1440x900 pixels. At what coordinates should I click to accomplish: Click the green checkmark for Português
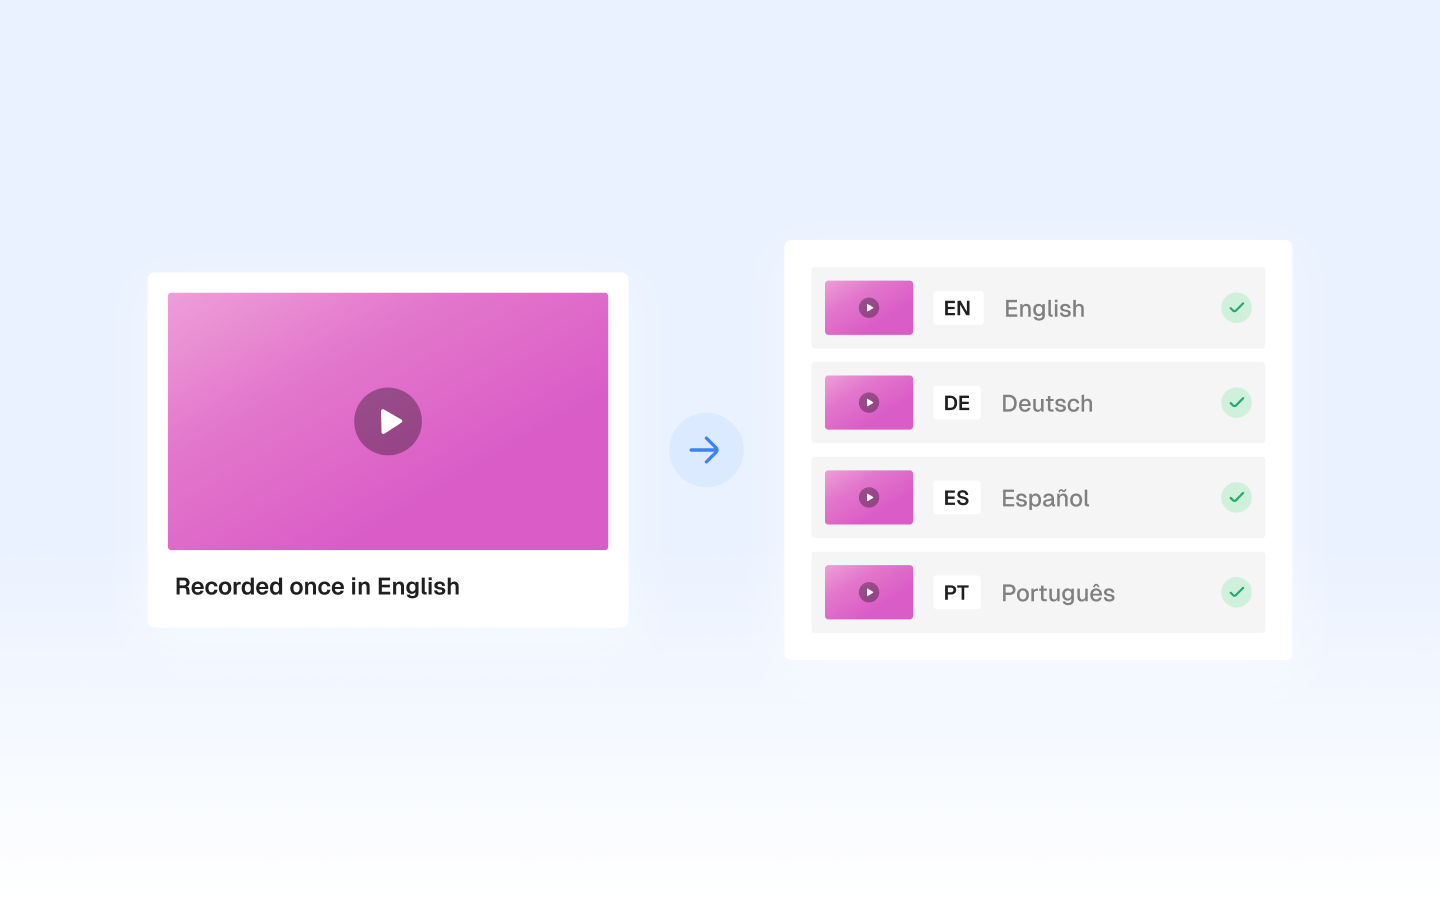(1236, 592)
